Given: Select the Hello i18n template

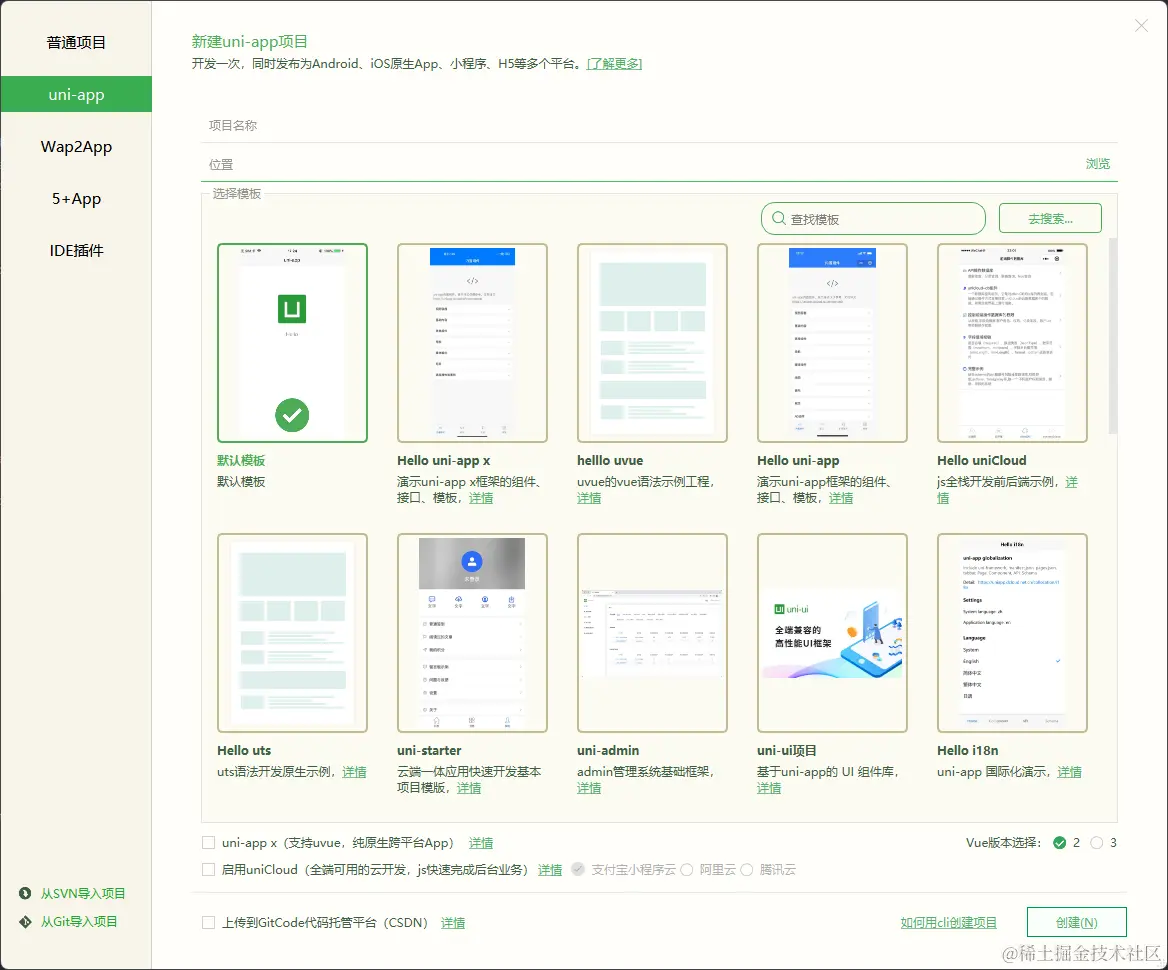Looking at the screenshot, I should (1012, 633).
